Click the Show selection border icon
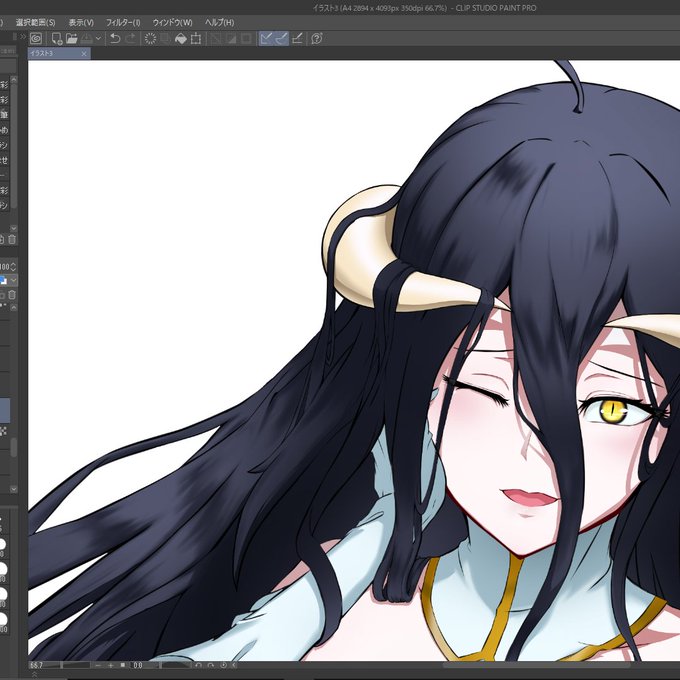The width and height of the screenshot is (680, 680). (x=246, y=39)
